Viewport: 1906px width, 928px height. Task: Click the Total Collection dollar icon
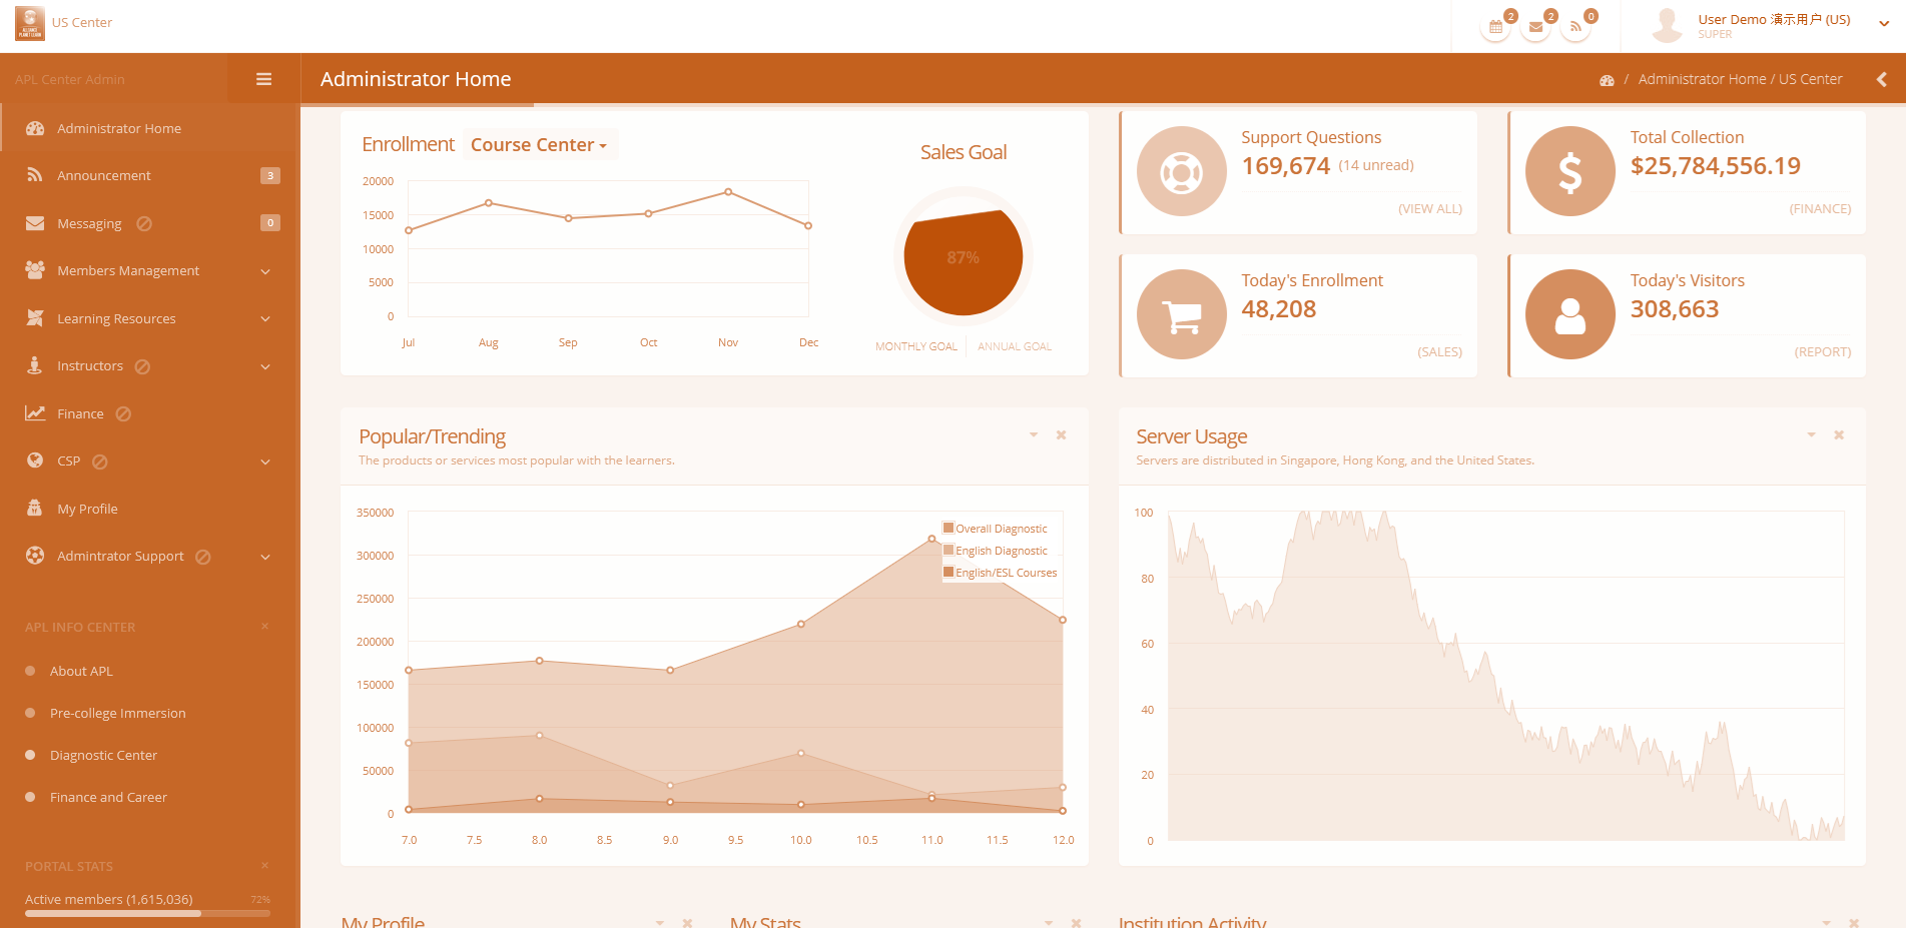tap(1570, 172)
